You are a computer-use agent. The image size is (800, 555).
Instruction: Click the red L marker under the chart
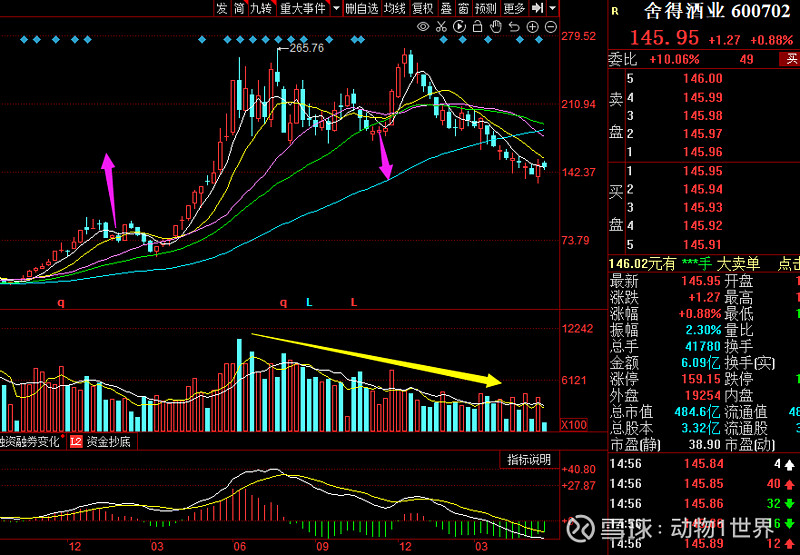tap(354, 302)
